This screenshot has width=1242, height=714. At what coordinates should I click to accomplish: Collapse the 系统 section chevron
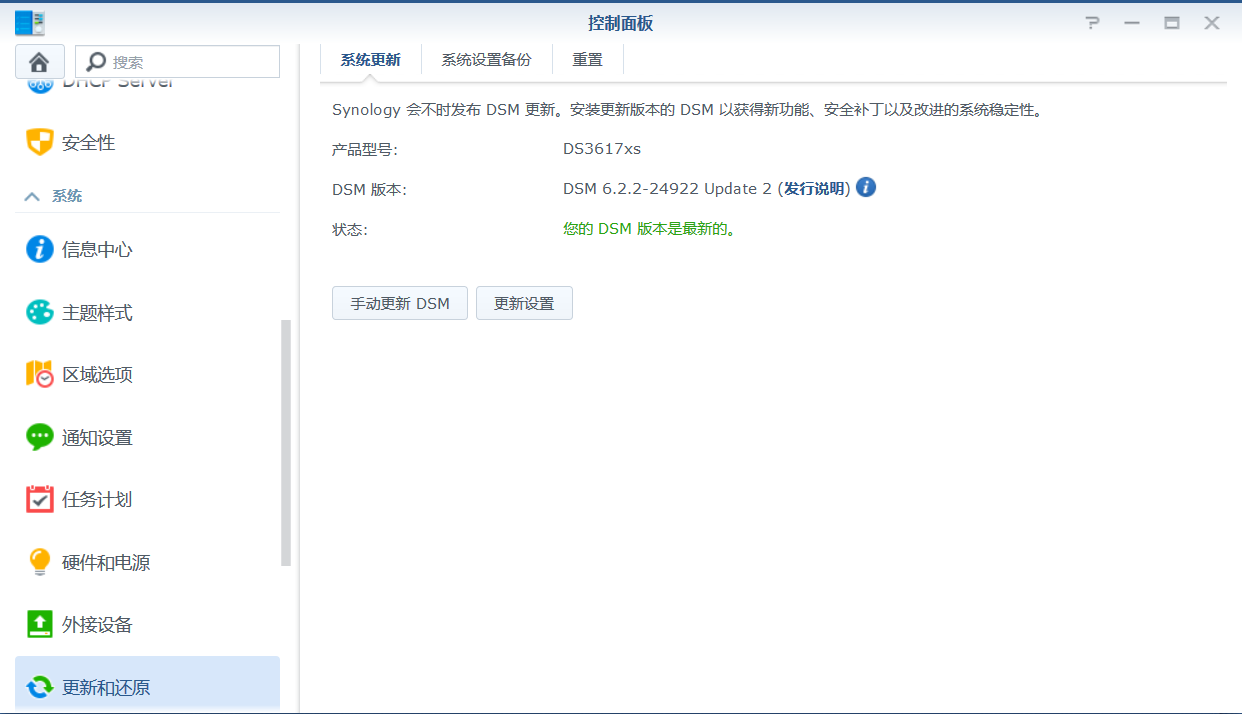coord(32,197)
